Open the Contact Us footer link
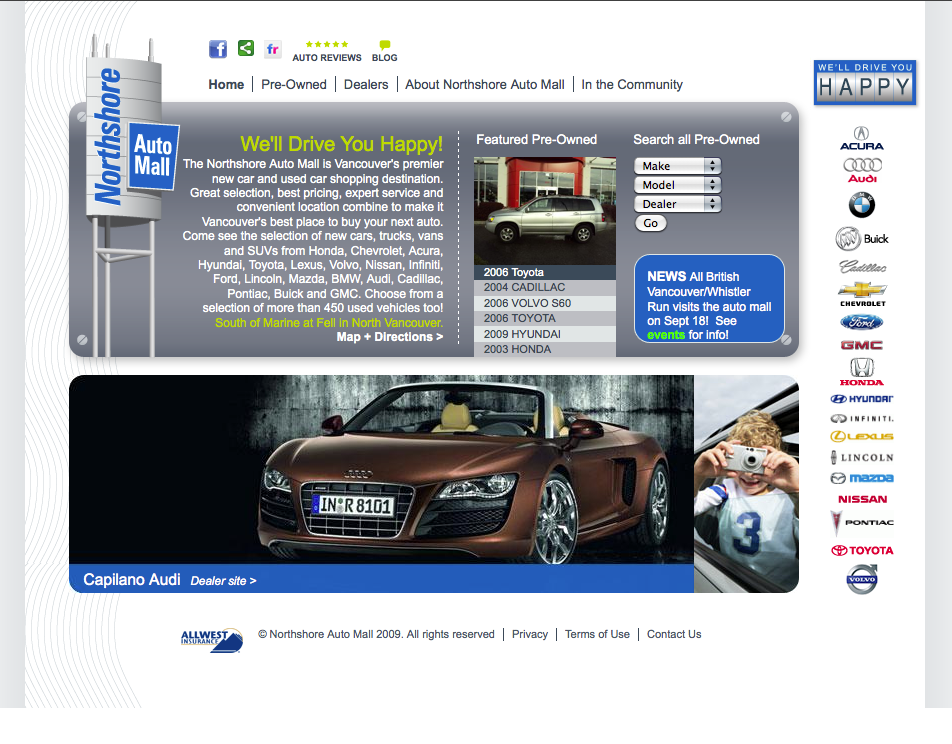952x744 pixels. (x=674, y=634)
